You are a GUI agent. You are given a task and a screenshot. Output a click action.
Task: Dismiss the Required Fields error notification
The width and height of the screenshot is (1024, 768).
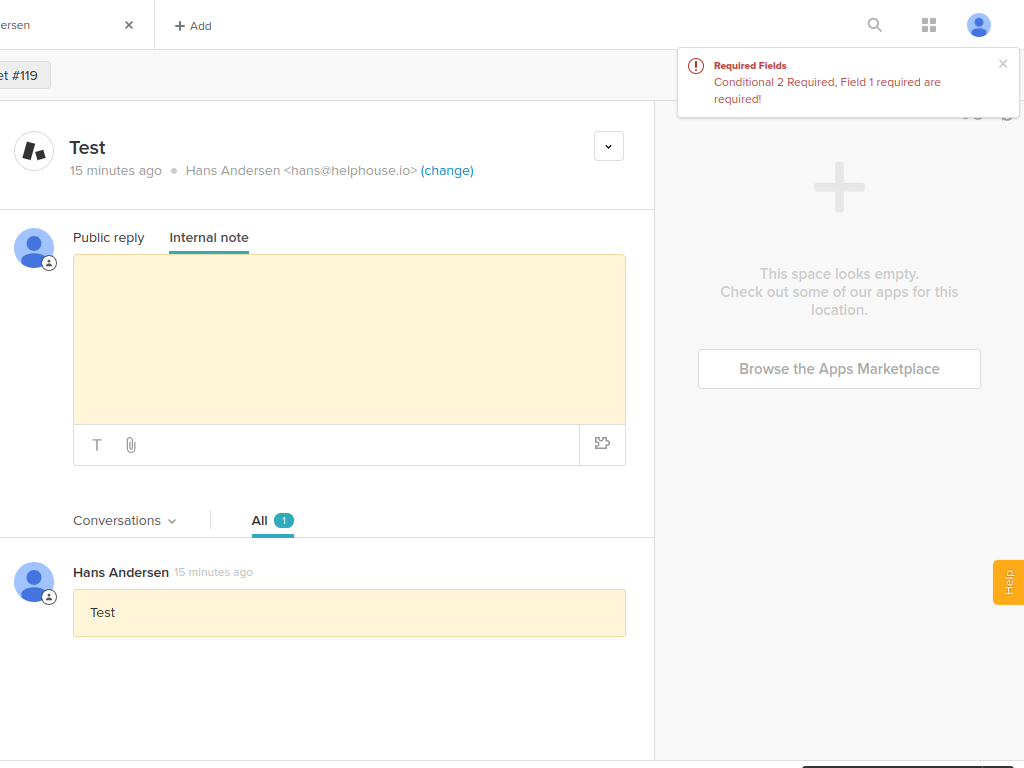[1003, 64]
